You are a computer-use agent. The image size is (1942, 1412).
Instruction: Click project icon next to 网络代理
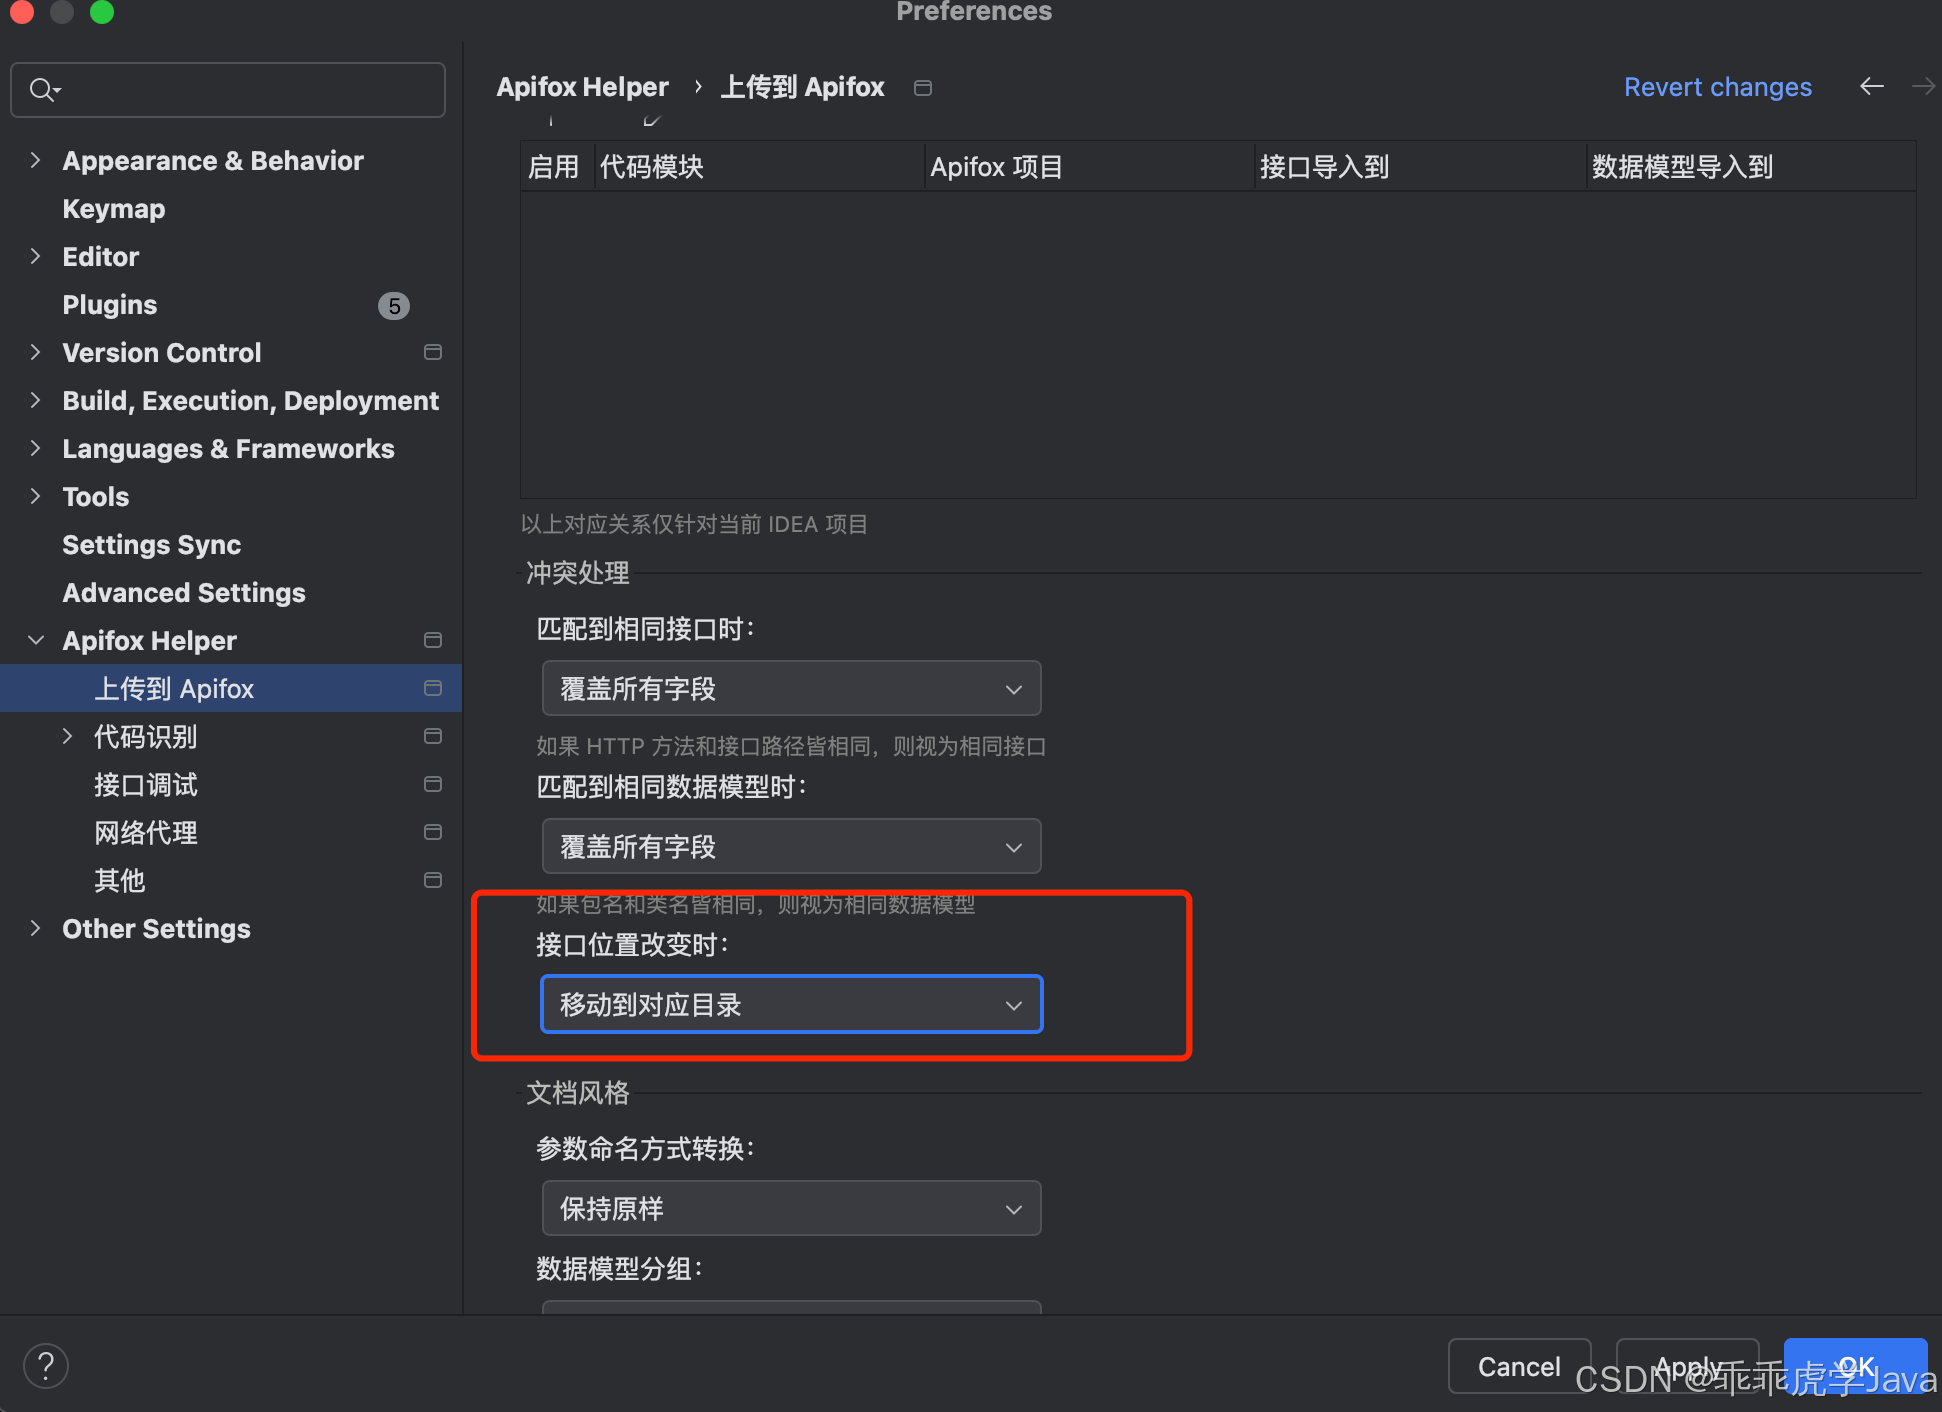click(x=433, y=832)
